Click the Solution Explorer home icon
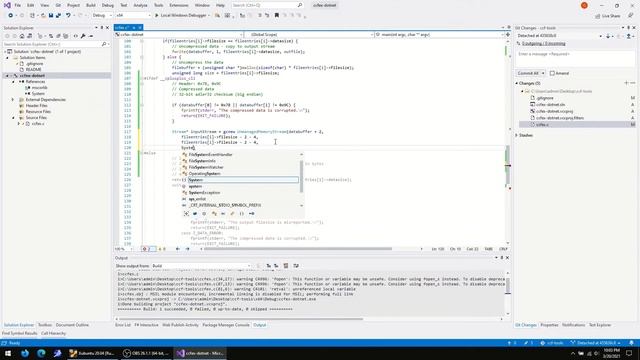Screen dimensions: 640x360 click(x=22, y=36)
